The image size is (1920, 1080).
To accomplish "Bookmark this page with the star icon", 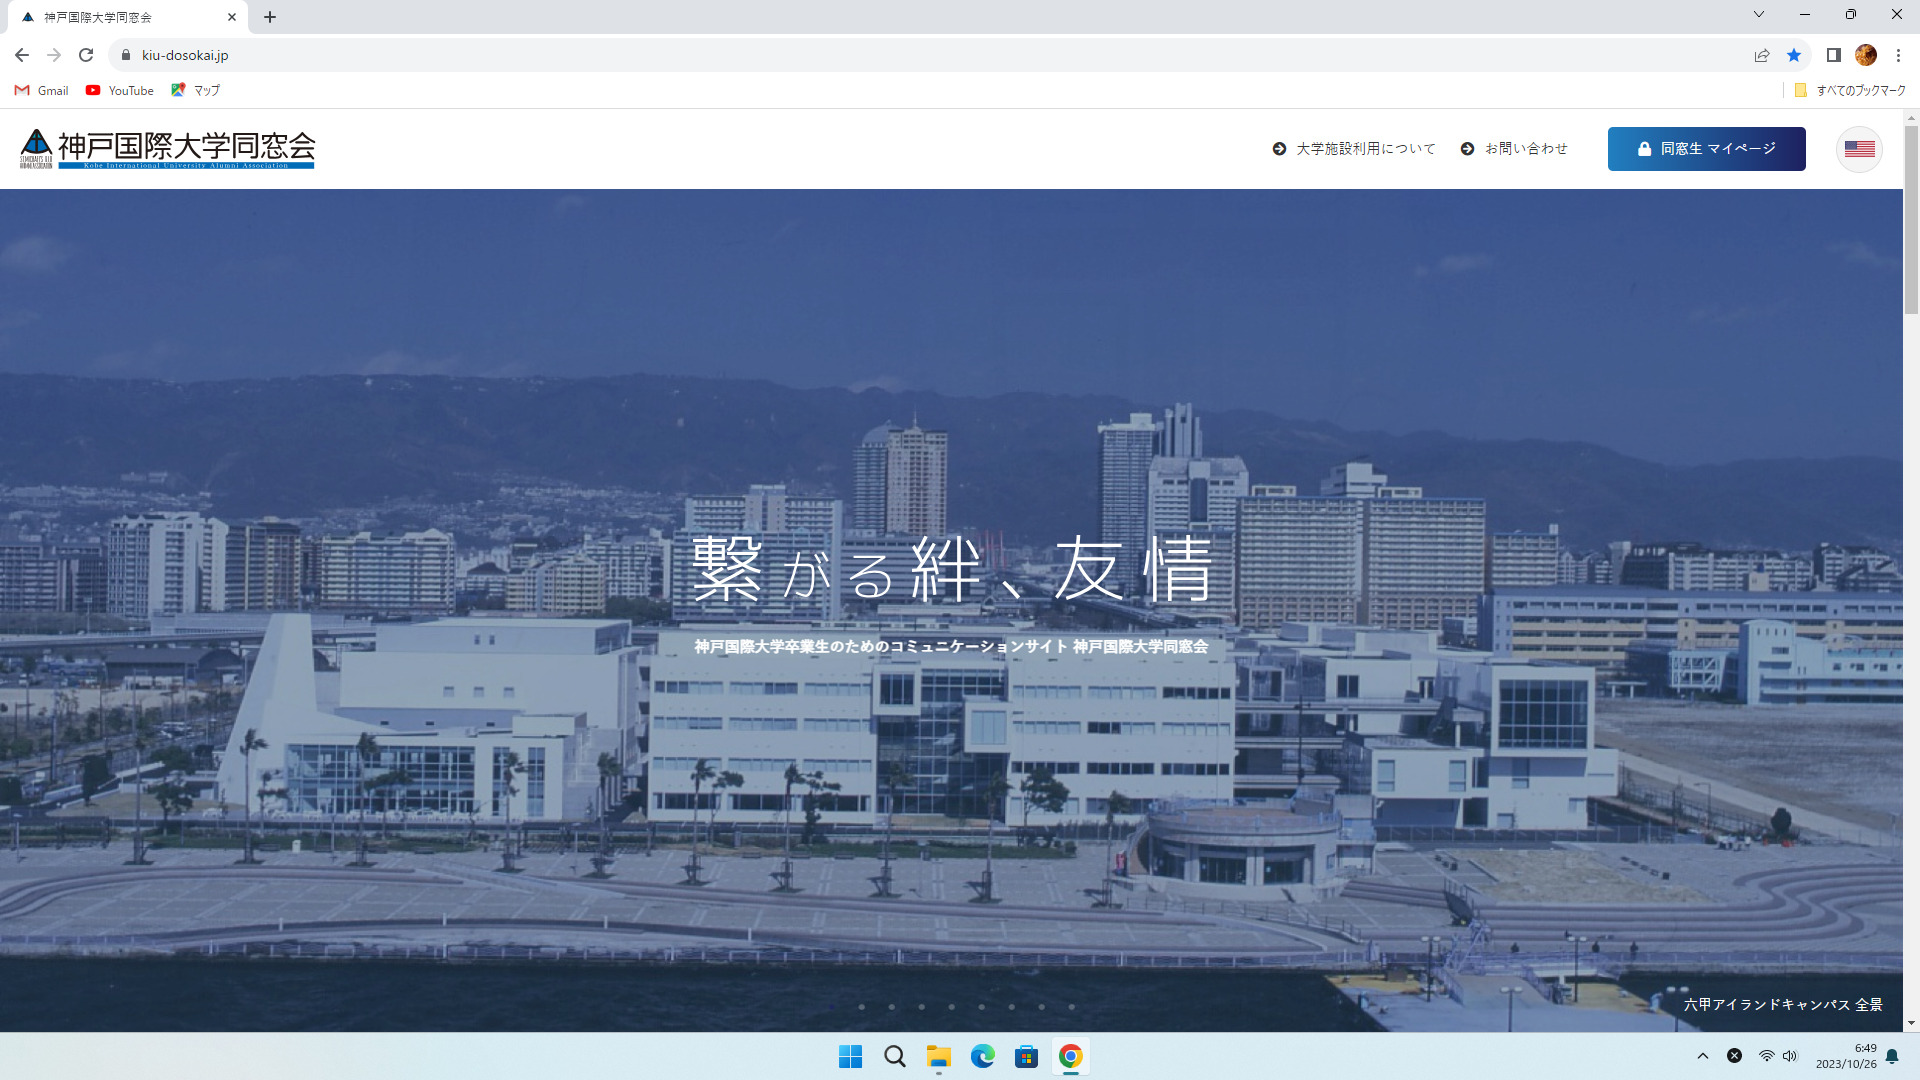I will coord(1794,55).
